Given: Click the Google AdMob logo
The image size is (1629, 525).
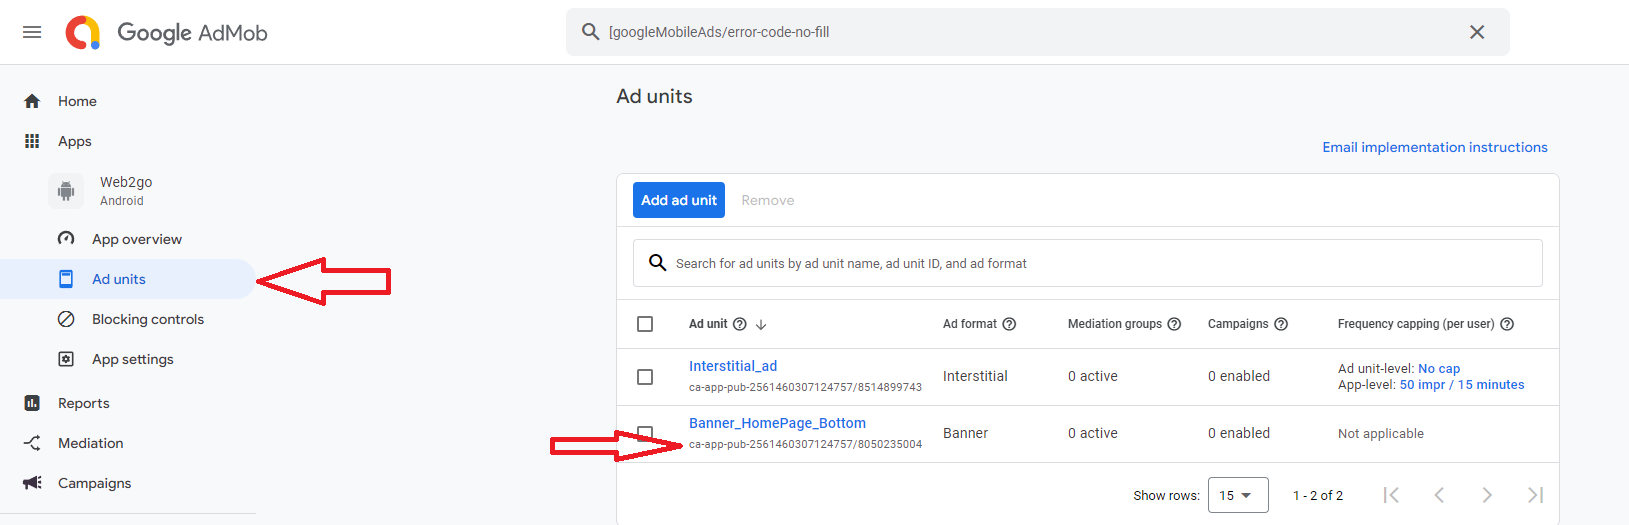Looking at the screenshot, I should coord(167,32).
